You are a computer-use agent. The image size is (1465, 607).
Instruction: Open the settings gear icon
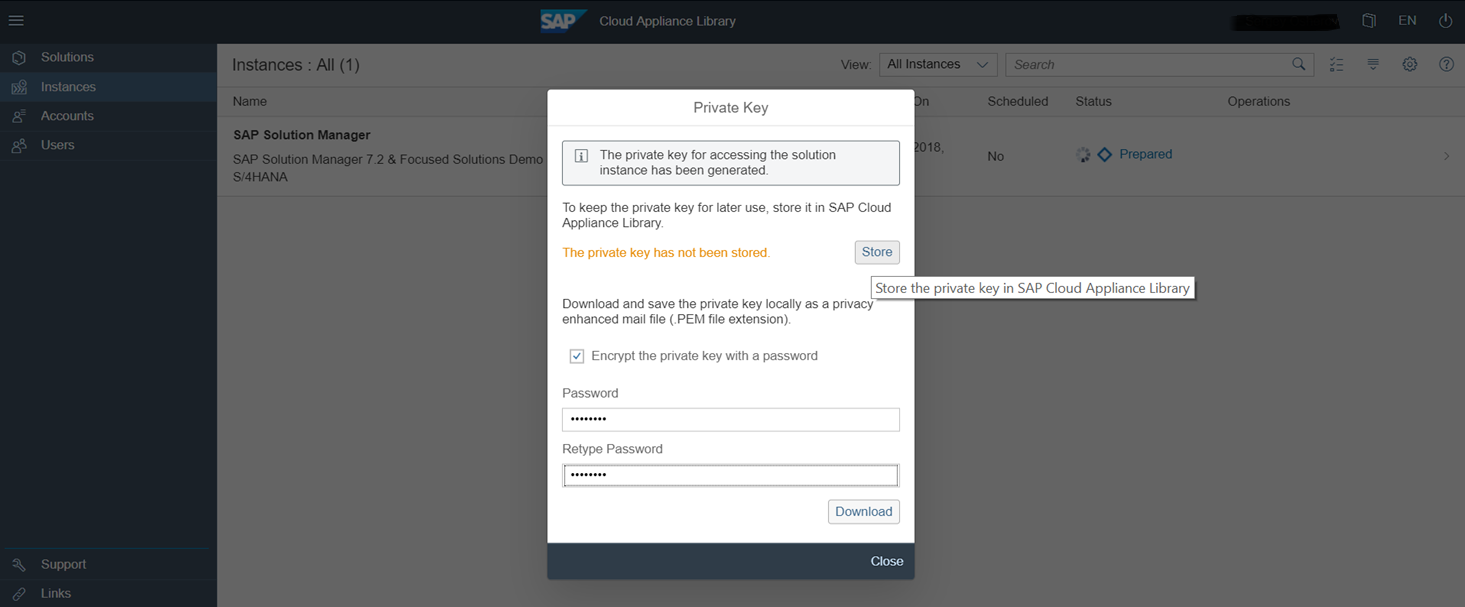point(1409,64)
